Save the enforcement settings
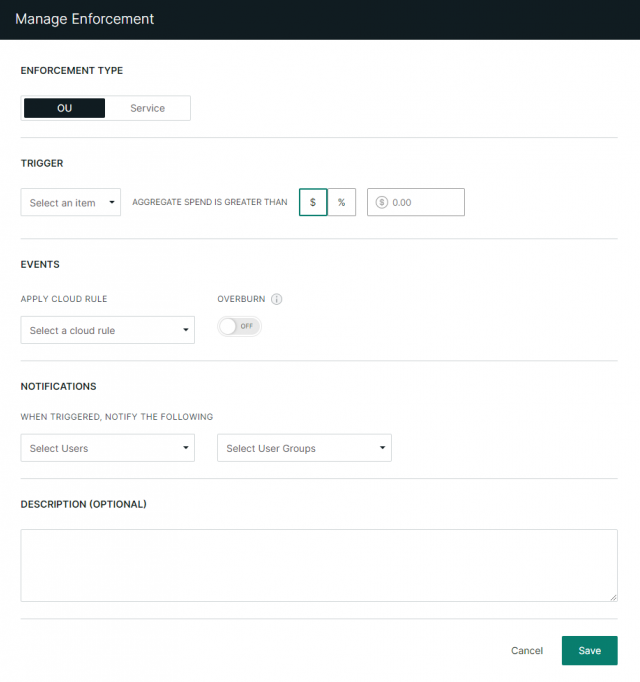This screenshot has width=640, height=682. pos(589,651)
